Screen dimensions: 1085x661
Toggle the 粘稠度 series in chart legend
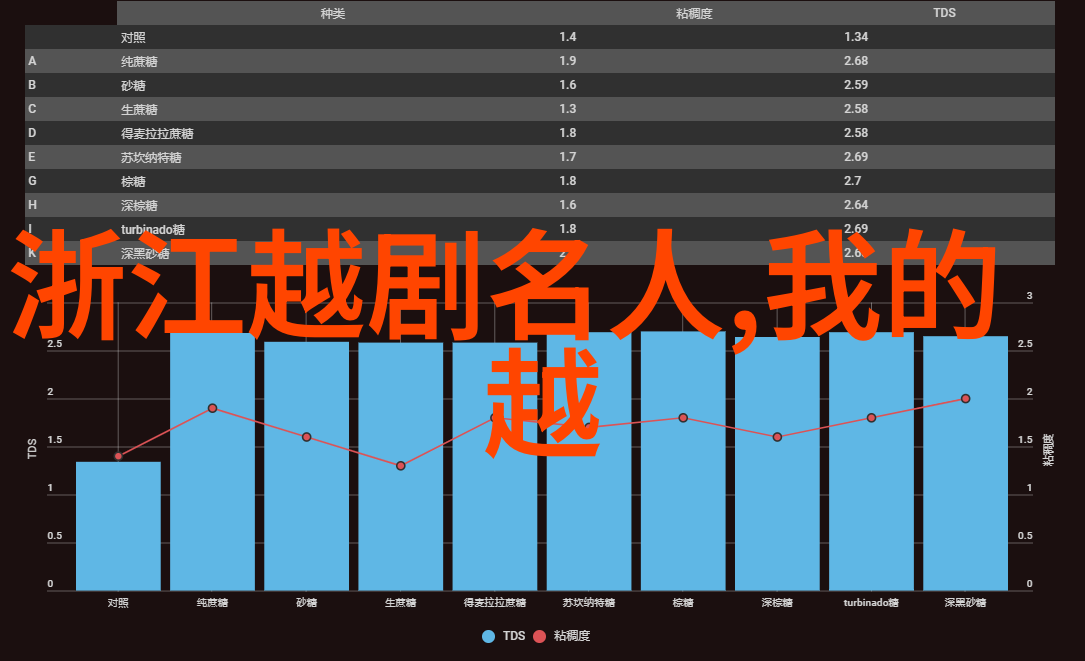click(562, 636)
